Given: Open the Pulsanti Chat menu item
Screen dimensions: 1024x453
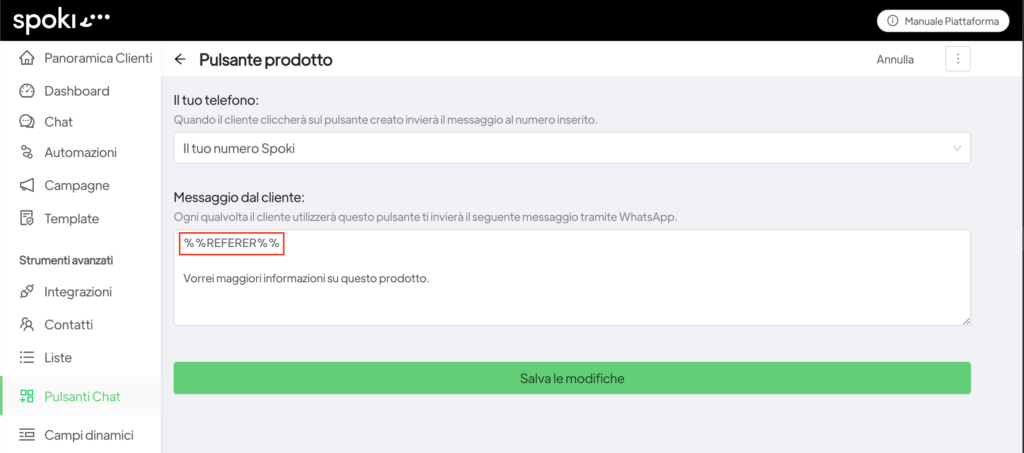Looking at the screenshot, I should click(81, 397).
